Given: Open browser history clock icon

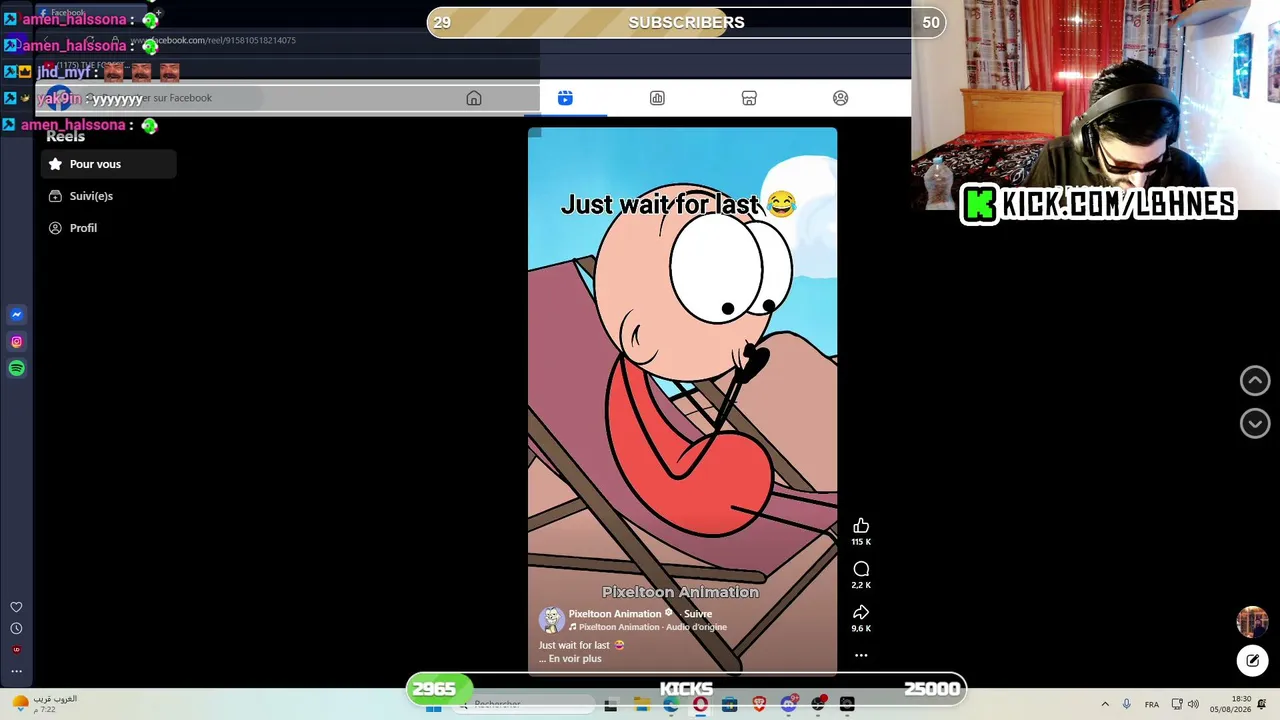Looking at the screenshot, I should tap(16, 628).
